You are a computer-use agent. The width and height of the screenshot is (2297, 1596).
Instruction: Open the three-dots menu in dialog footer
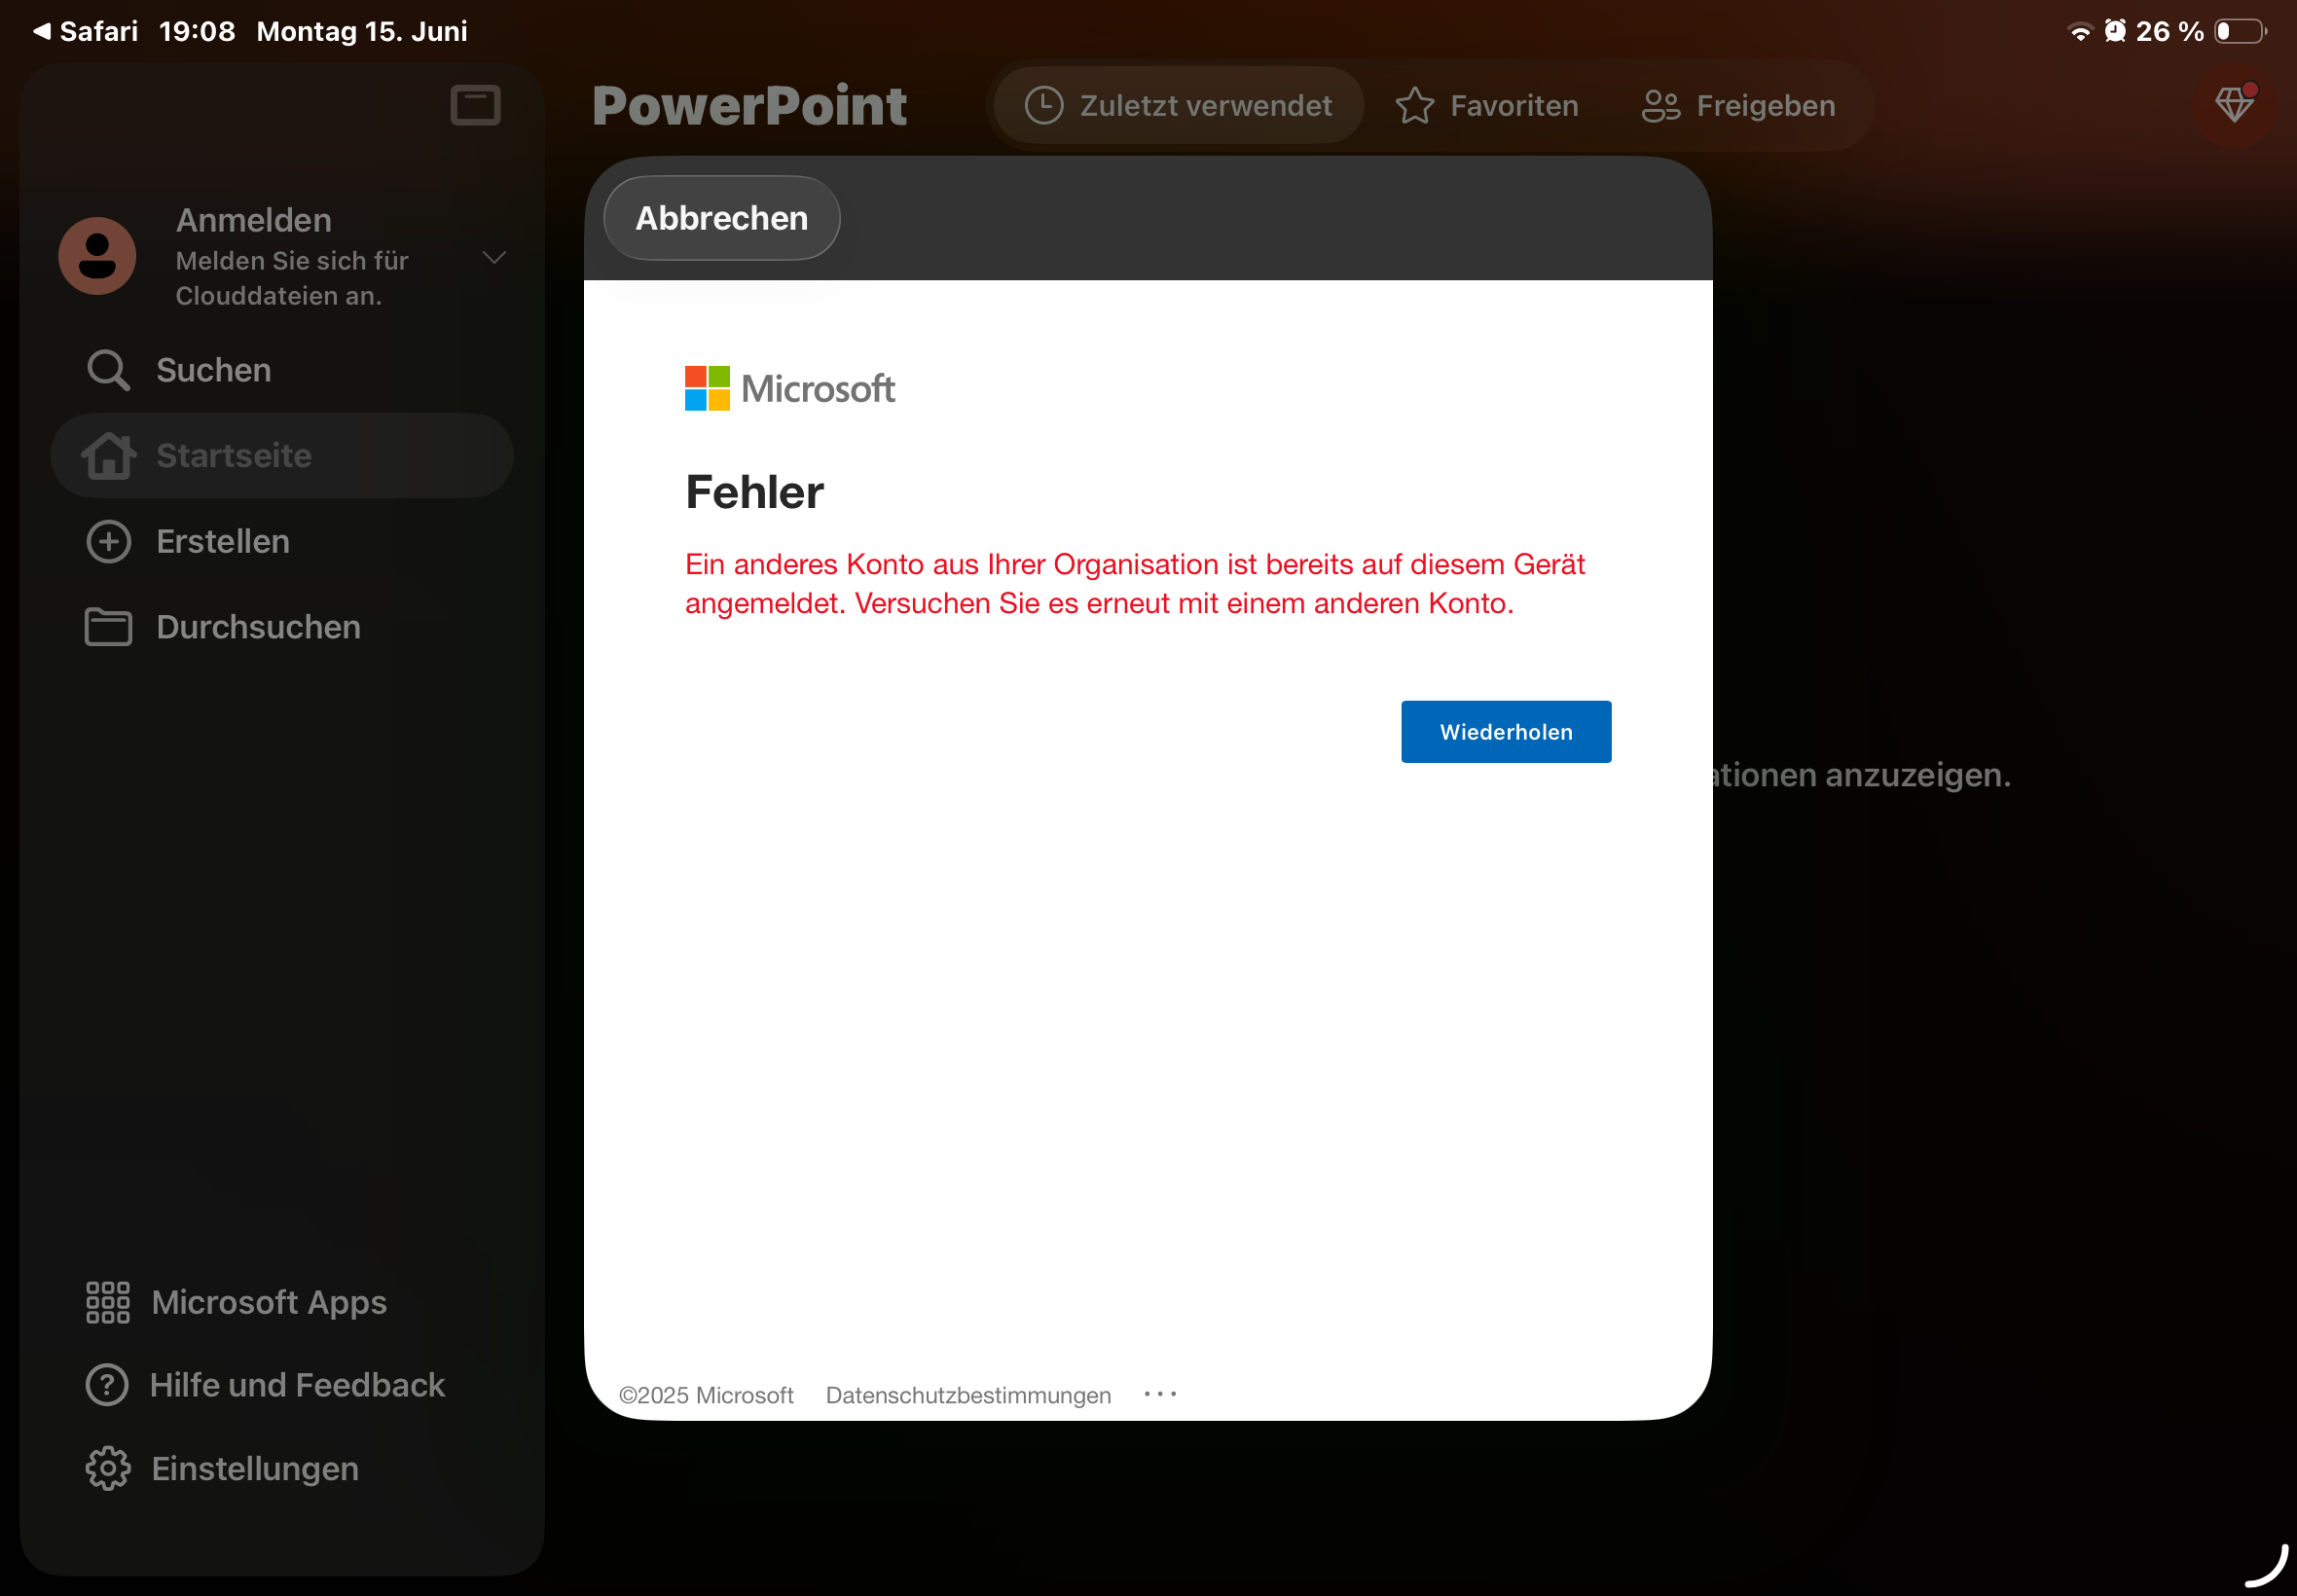tap(1160, 1394)
